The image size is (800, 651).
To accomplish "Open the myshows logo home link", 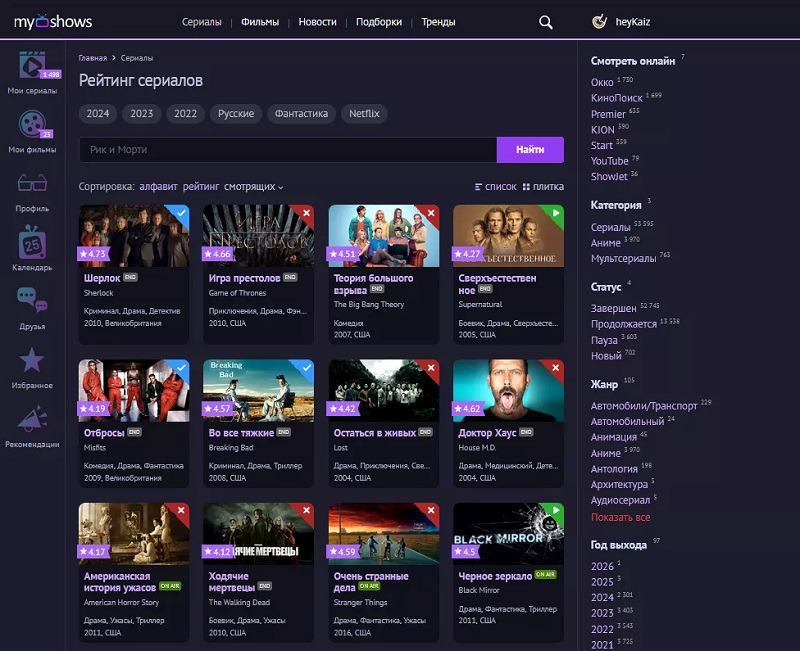I will pyautogui.click(x=53, y=21).
